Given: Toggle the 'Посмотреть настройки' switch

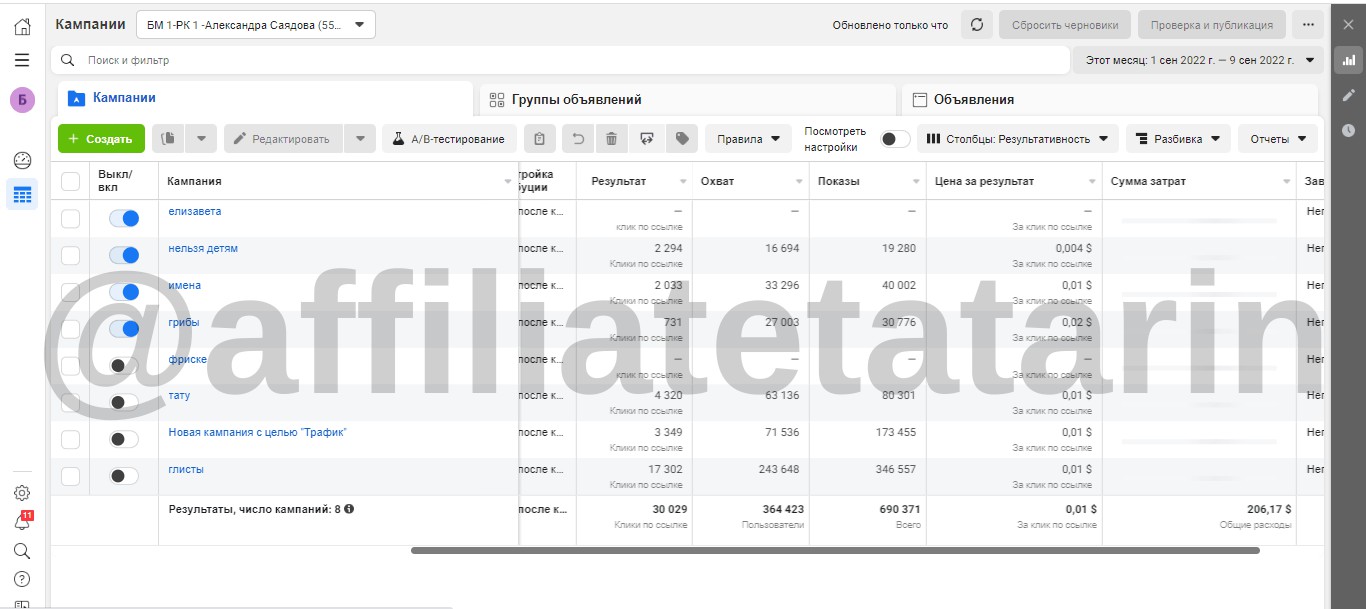Looking at the screenshot, I should click(895, 139).
